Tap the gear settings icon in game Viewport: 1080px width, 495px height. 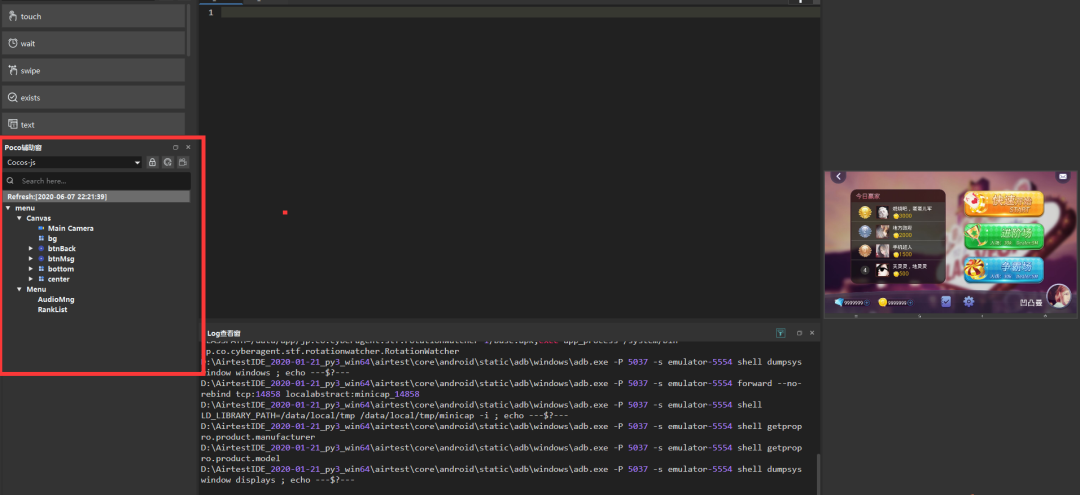point(968,301)
